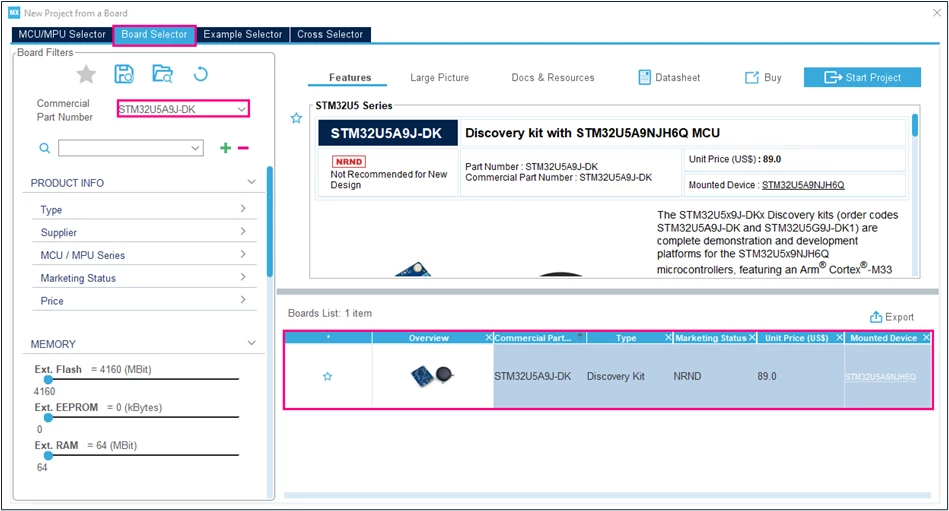Remove Marketing Status column with its X
Screen dimensions: 949x511
coord(752,338)
